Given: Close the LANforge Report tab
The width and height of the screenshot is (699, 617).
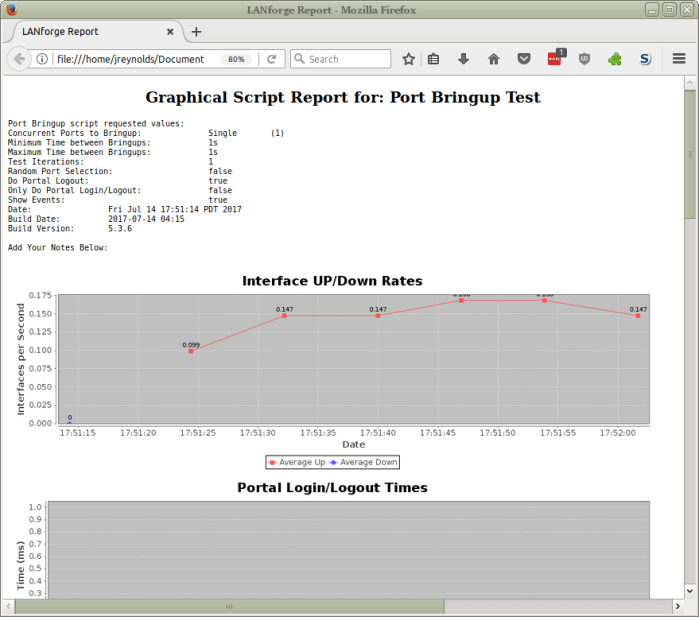Looking at the screenshot, I should click(x=170, y=32).
